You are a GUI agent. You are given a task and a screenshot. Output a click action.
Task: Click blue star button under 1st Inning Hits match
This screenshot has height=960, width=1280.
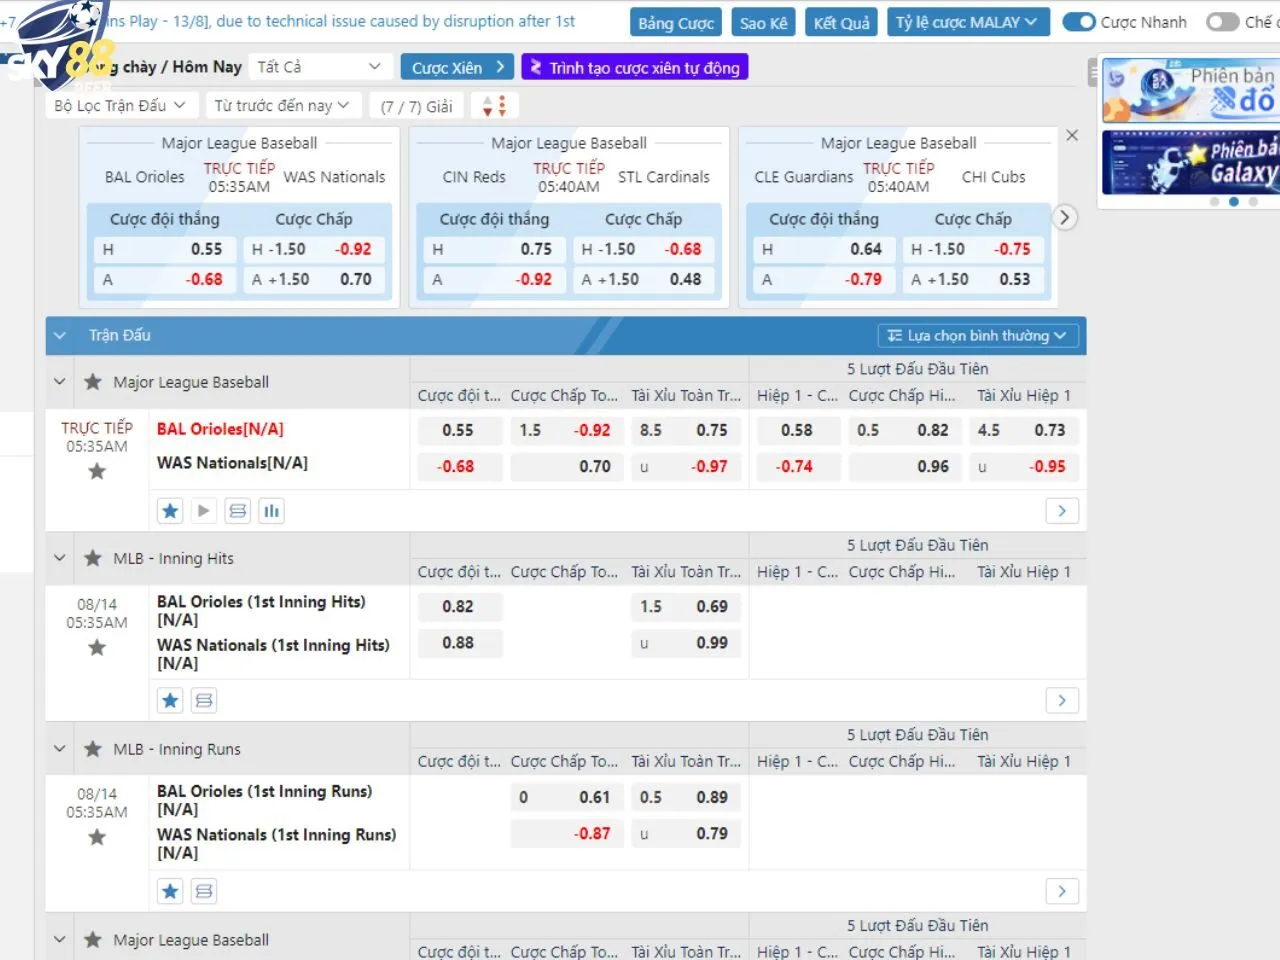(170, 701)
